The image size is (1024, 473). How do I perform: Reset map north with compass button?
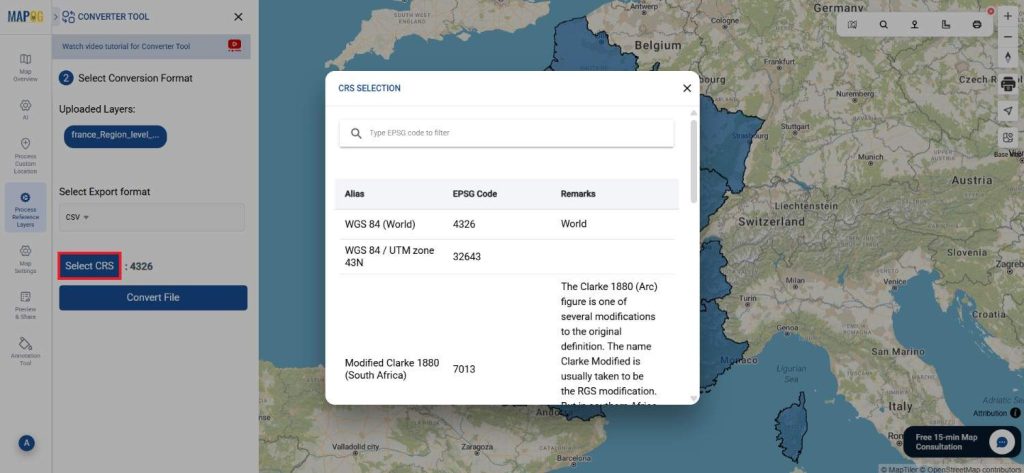(1007, 58)
